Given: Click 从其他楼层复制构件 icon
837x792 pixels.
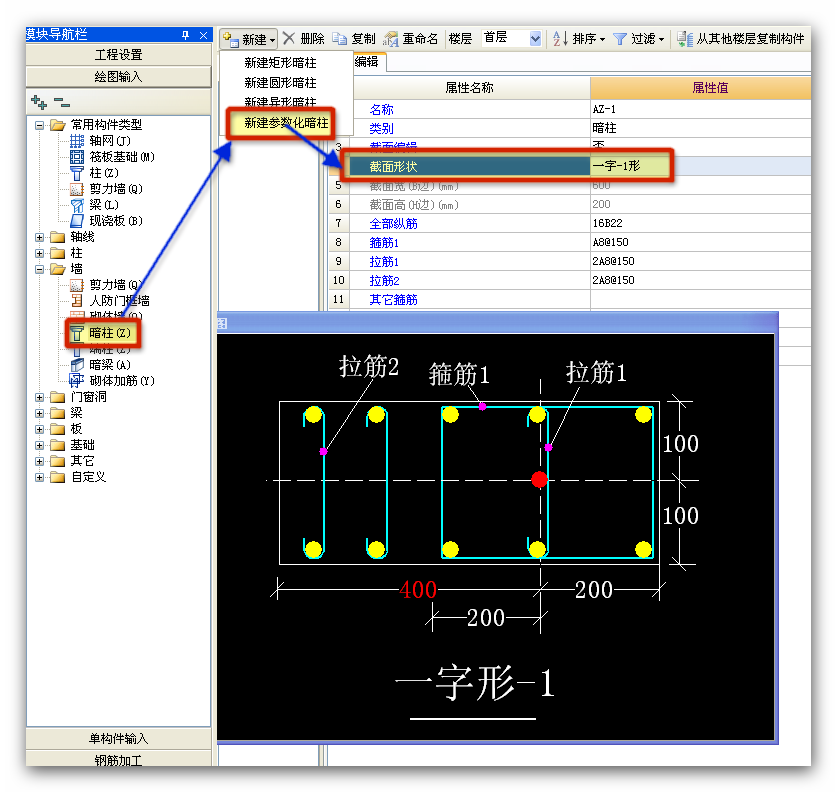Looking at the screenshot, I should point(684,39).
